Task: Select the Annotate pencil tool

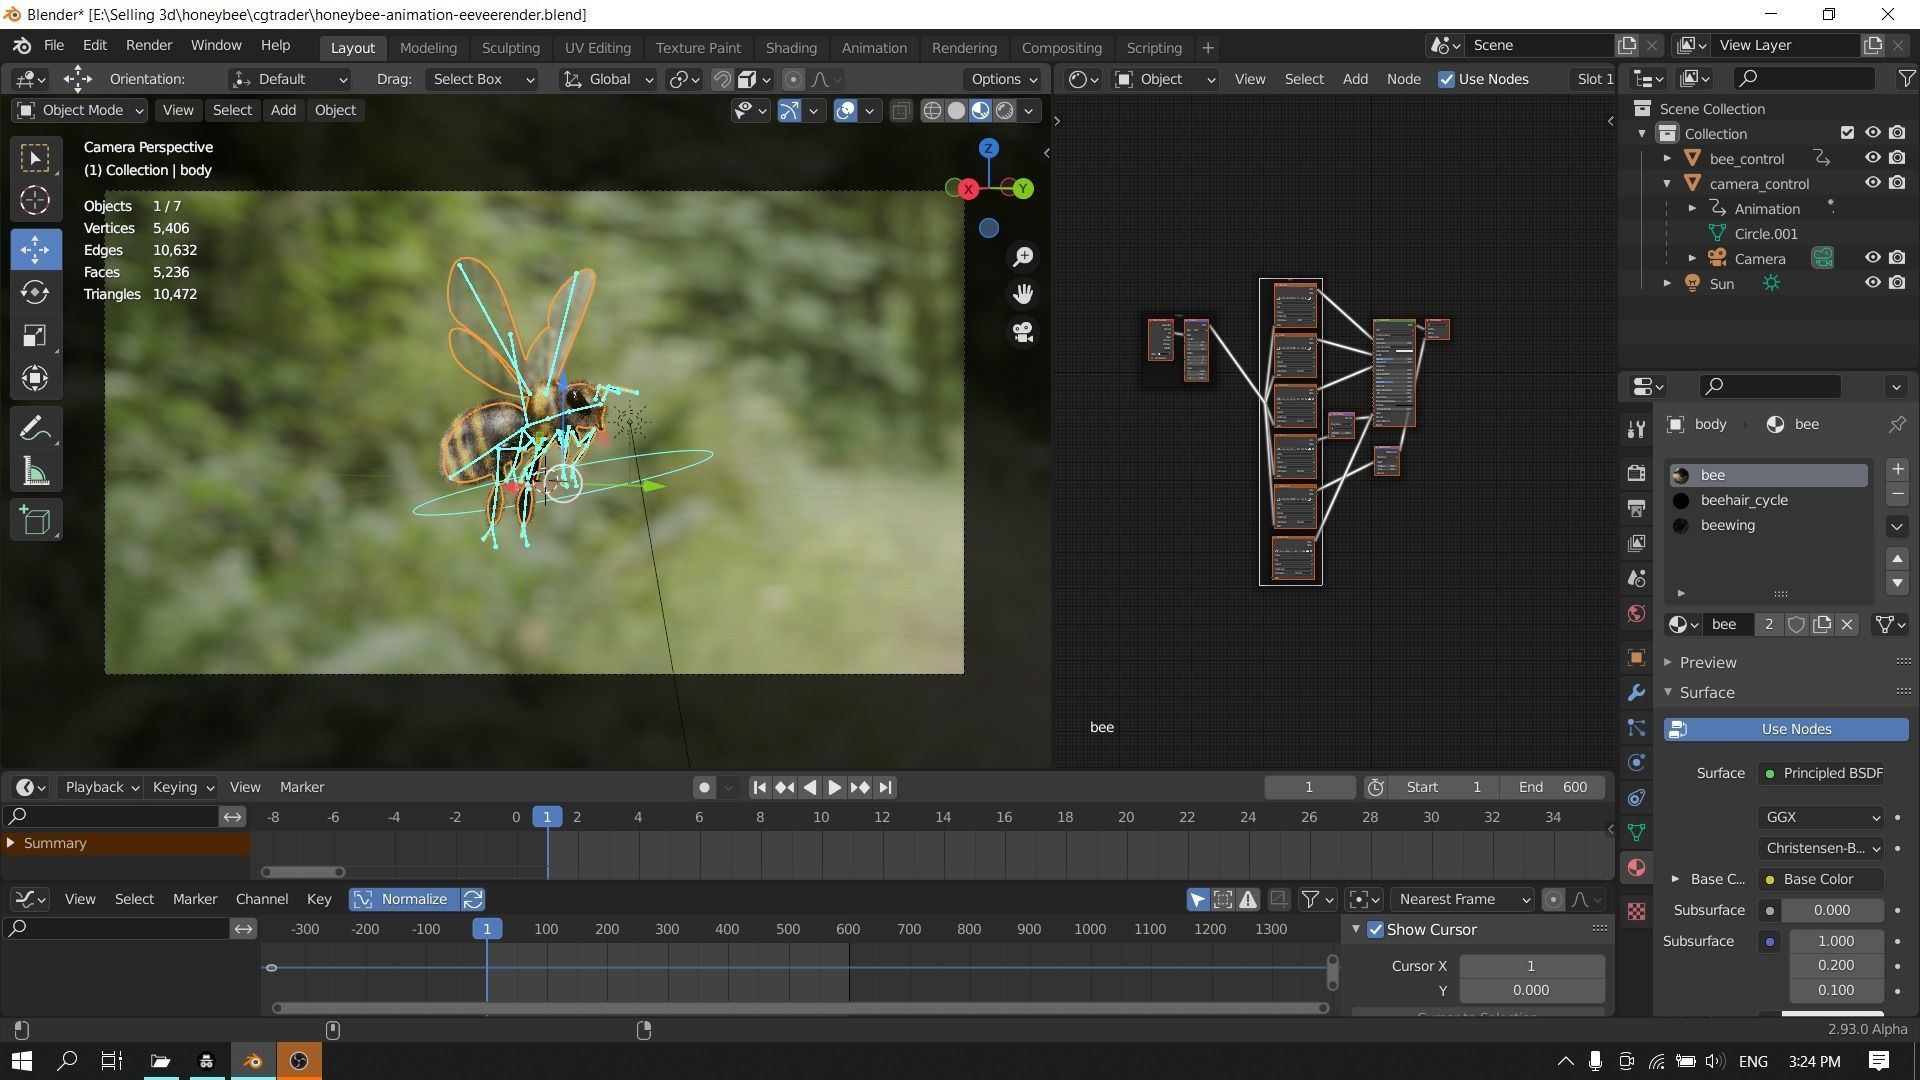Action: click(x=35, y=429)
